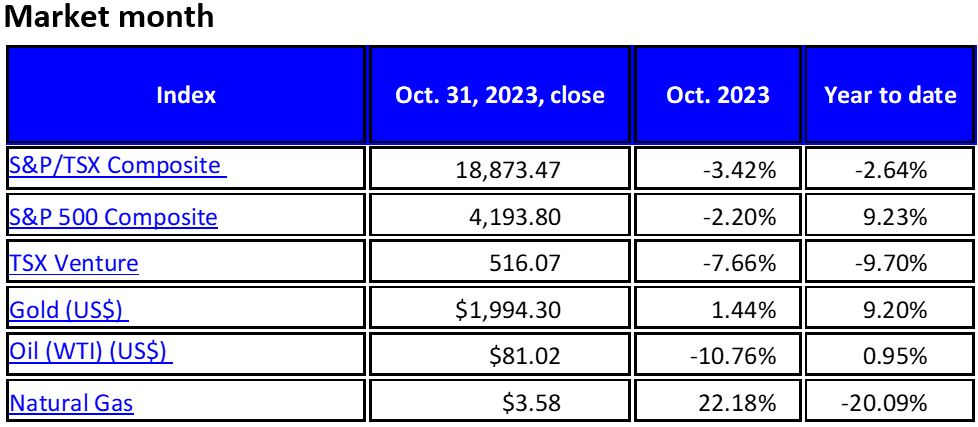
Task: Select the 516.07 closing value cell
Action: pos(500,264)
